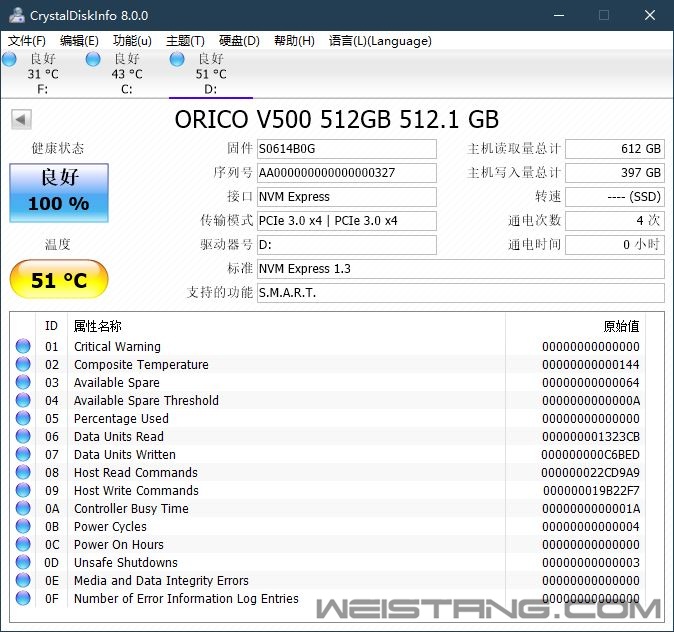This screenshot has height=632, width=674.
Task: Close the CrystalDiskInfo window
Action: [x=649, y=15]
